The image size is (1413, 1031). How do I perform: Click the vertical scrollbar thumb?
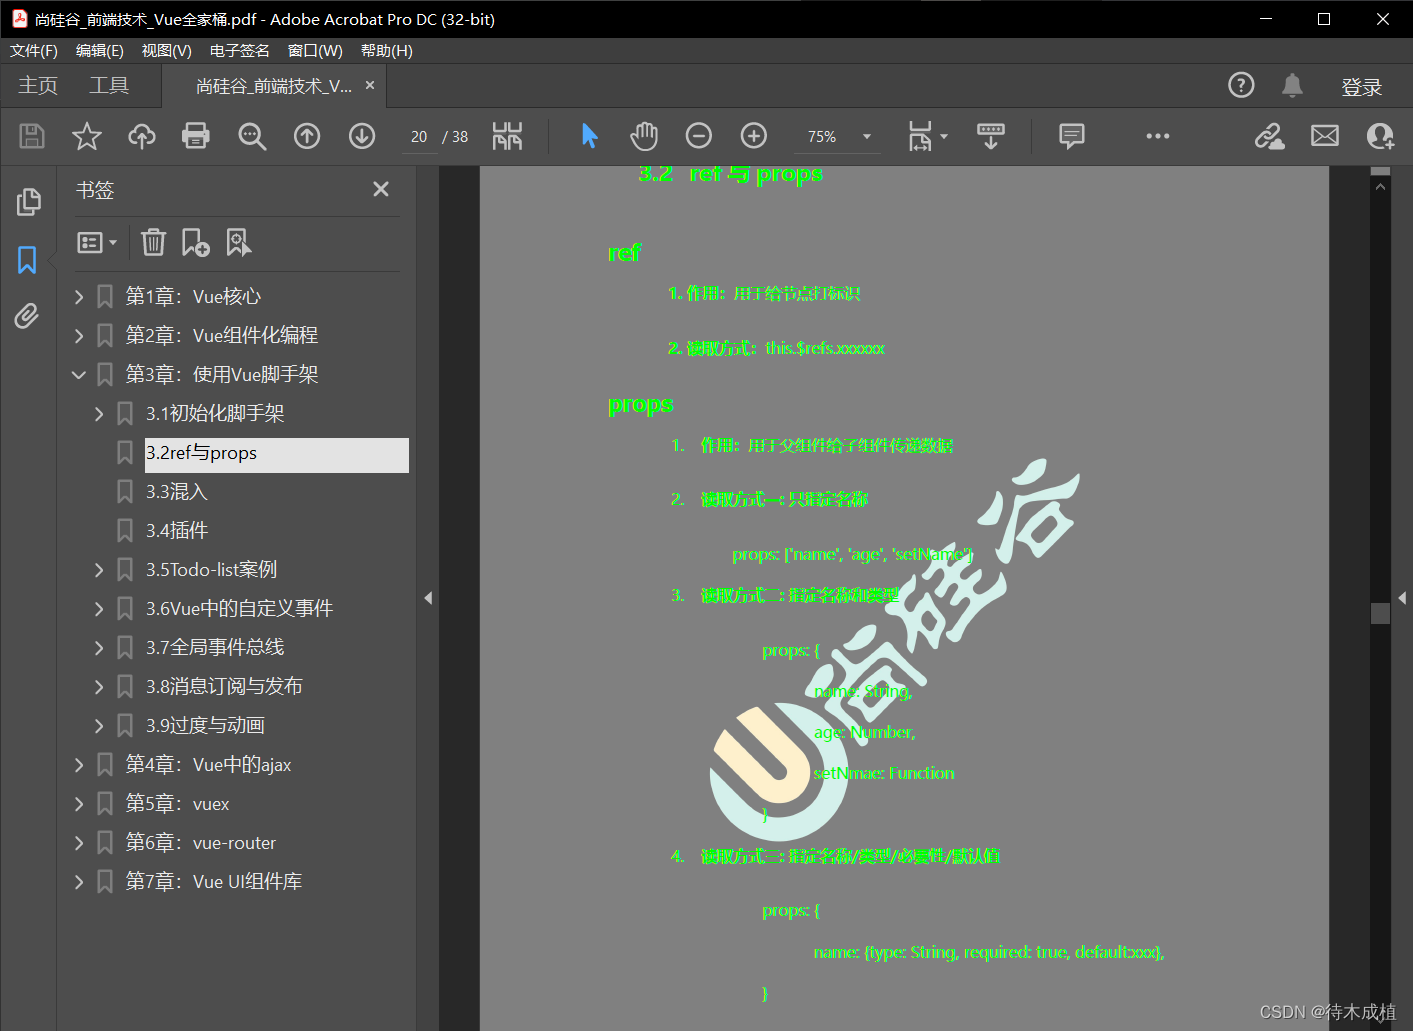coord(1381,613)
